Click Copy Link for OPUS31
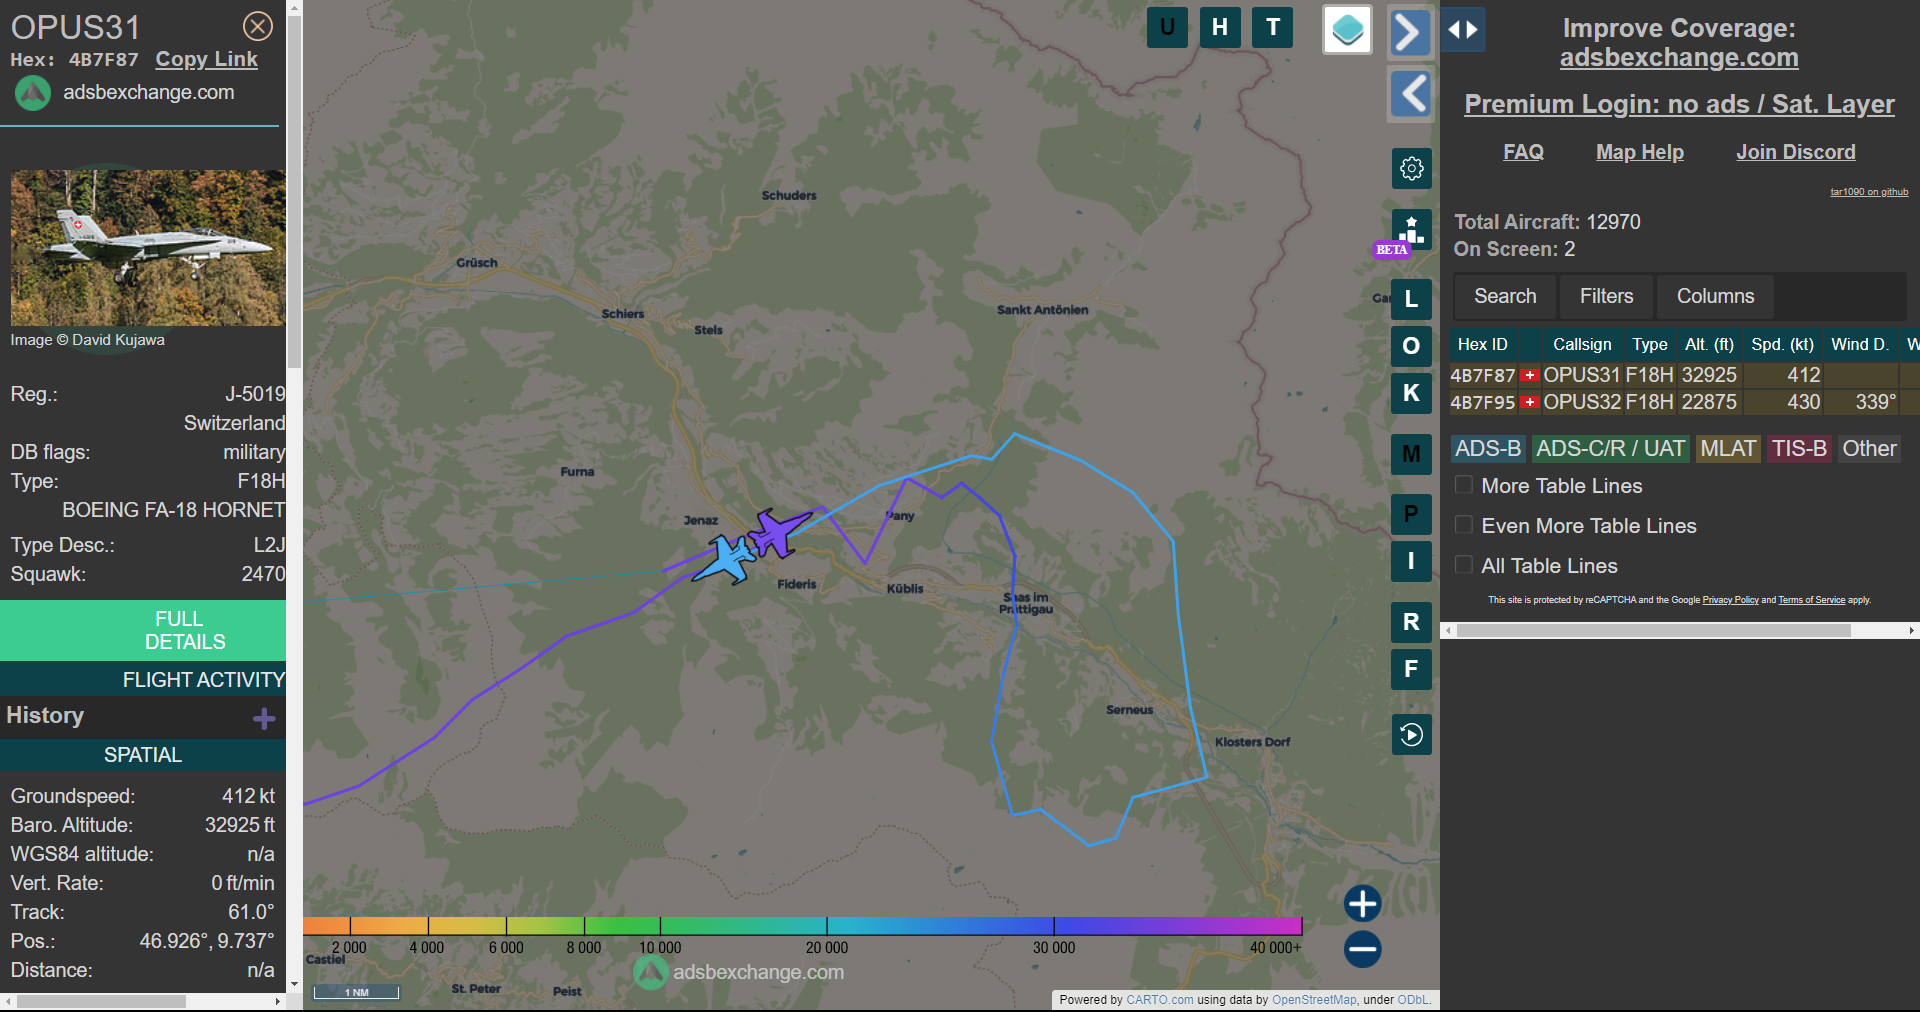The width and height of the screenshot is (1920, 1012). point(206,59)
